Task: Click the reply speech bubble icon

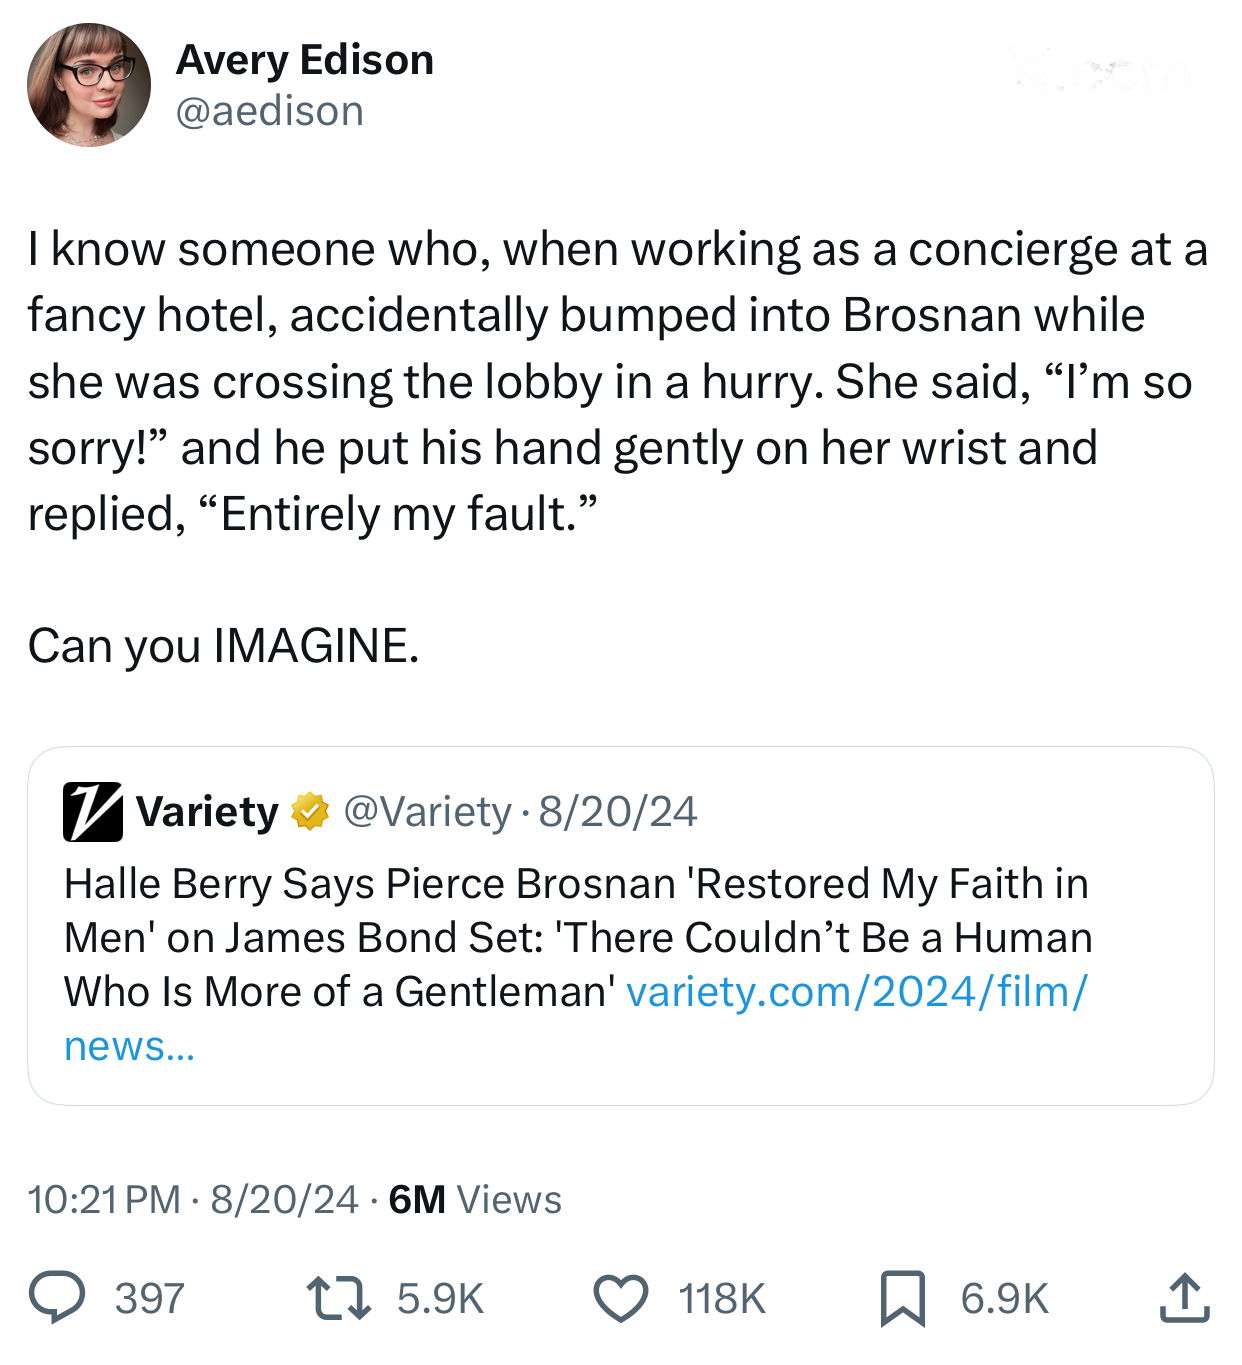Action: point(56,1298)
